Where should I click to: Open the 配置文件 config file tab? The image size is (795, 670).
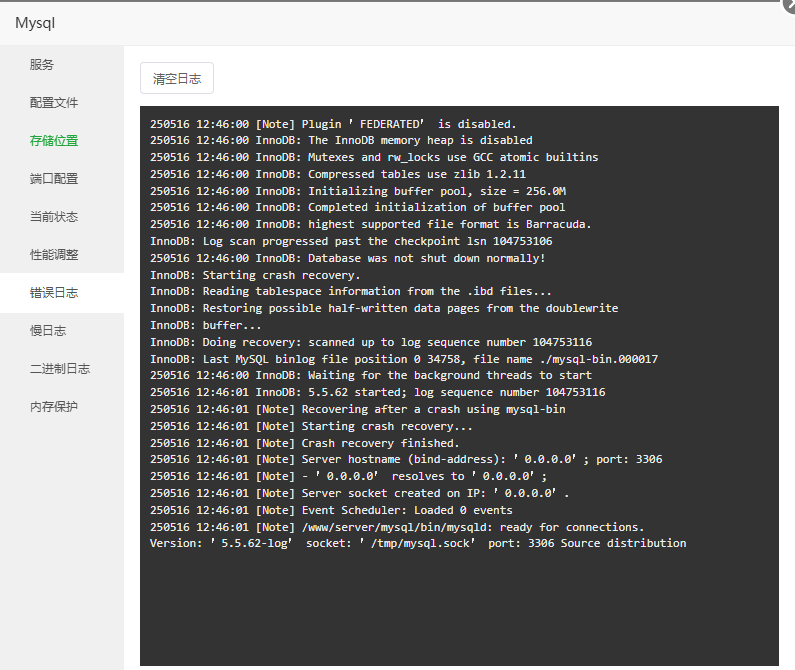(54, 102)
